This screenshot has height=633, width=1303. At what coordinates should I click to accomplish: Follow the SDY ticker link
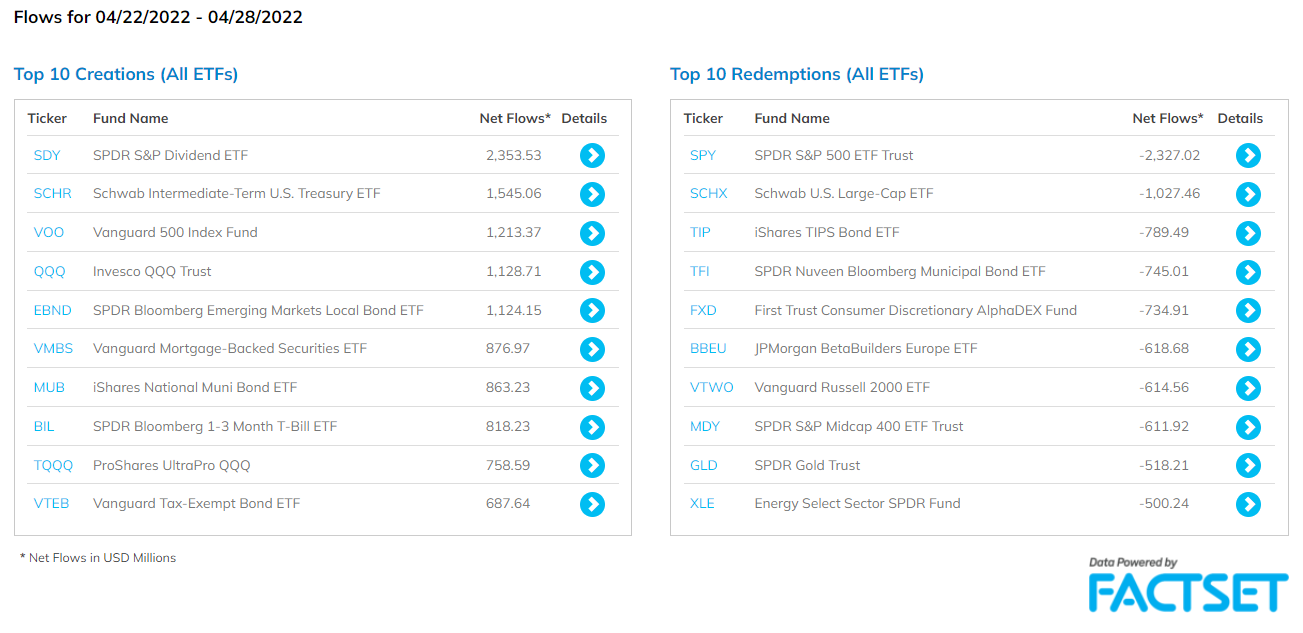[47, 155]
